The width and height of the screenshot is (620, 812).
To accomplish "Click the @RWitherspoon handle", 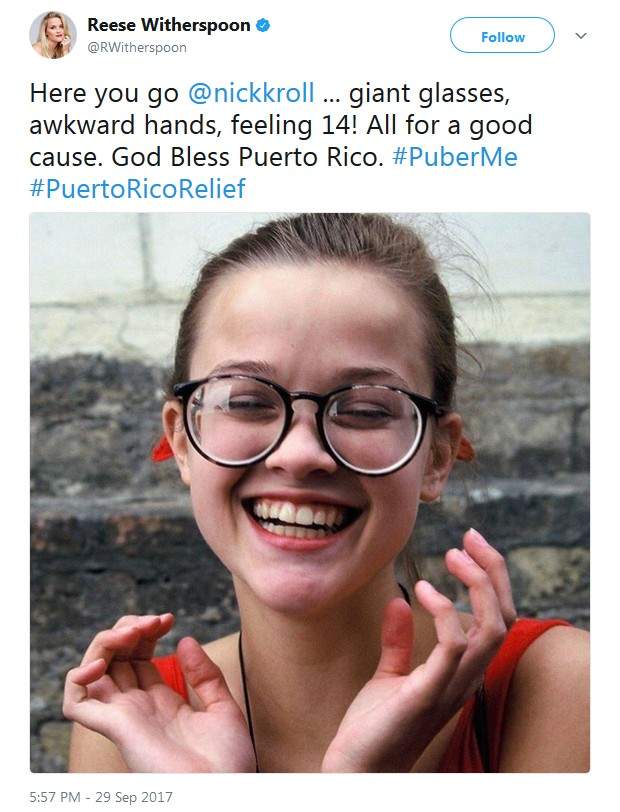I will pos(137,47).
